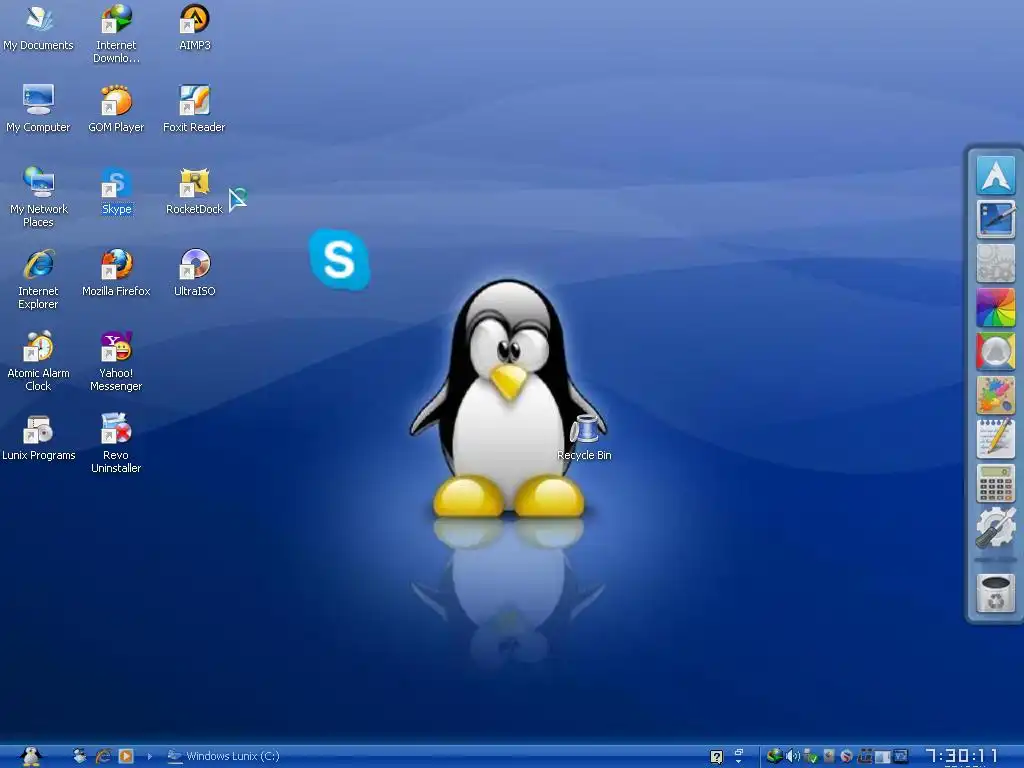Select the RocketDock desktop shortcut
1024x768 pixels.
194,192
